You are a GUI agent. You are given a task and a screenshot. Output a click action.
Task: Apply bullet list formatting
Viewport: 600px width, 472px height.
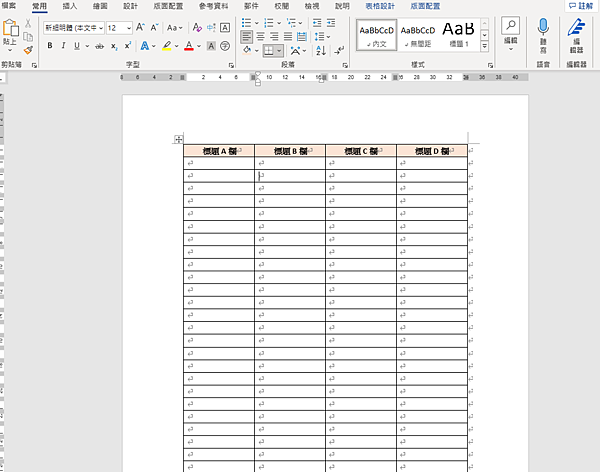pos(246,23)
